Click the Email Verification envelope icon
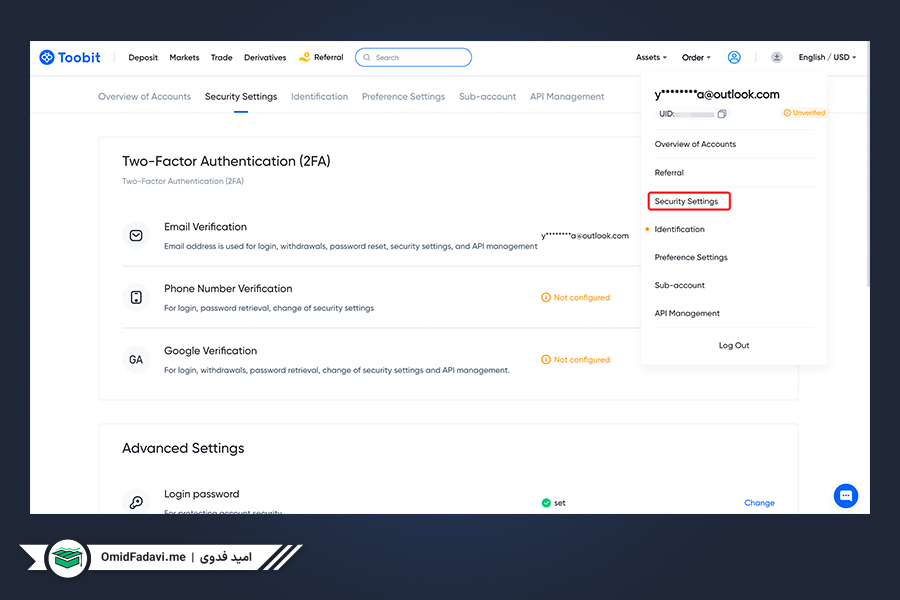Image resolution: width=900 pixels, height=600 pixels. pos(136,235)
